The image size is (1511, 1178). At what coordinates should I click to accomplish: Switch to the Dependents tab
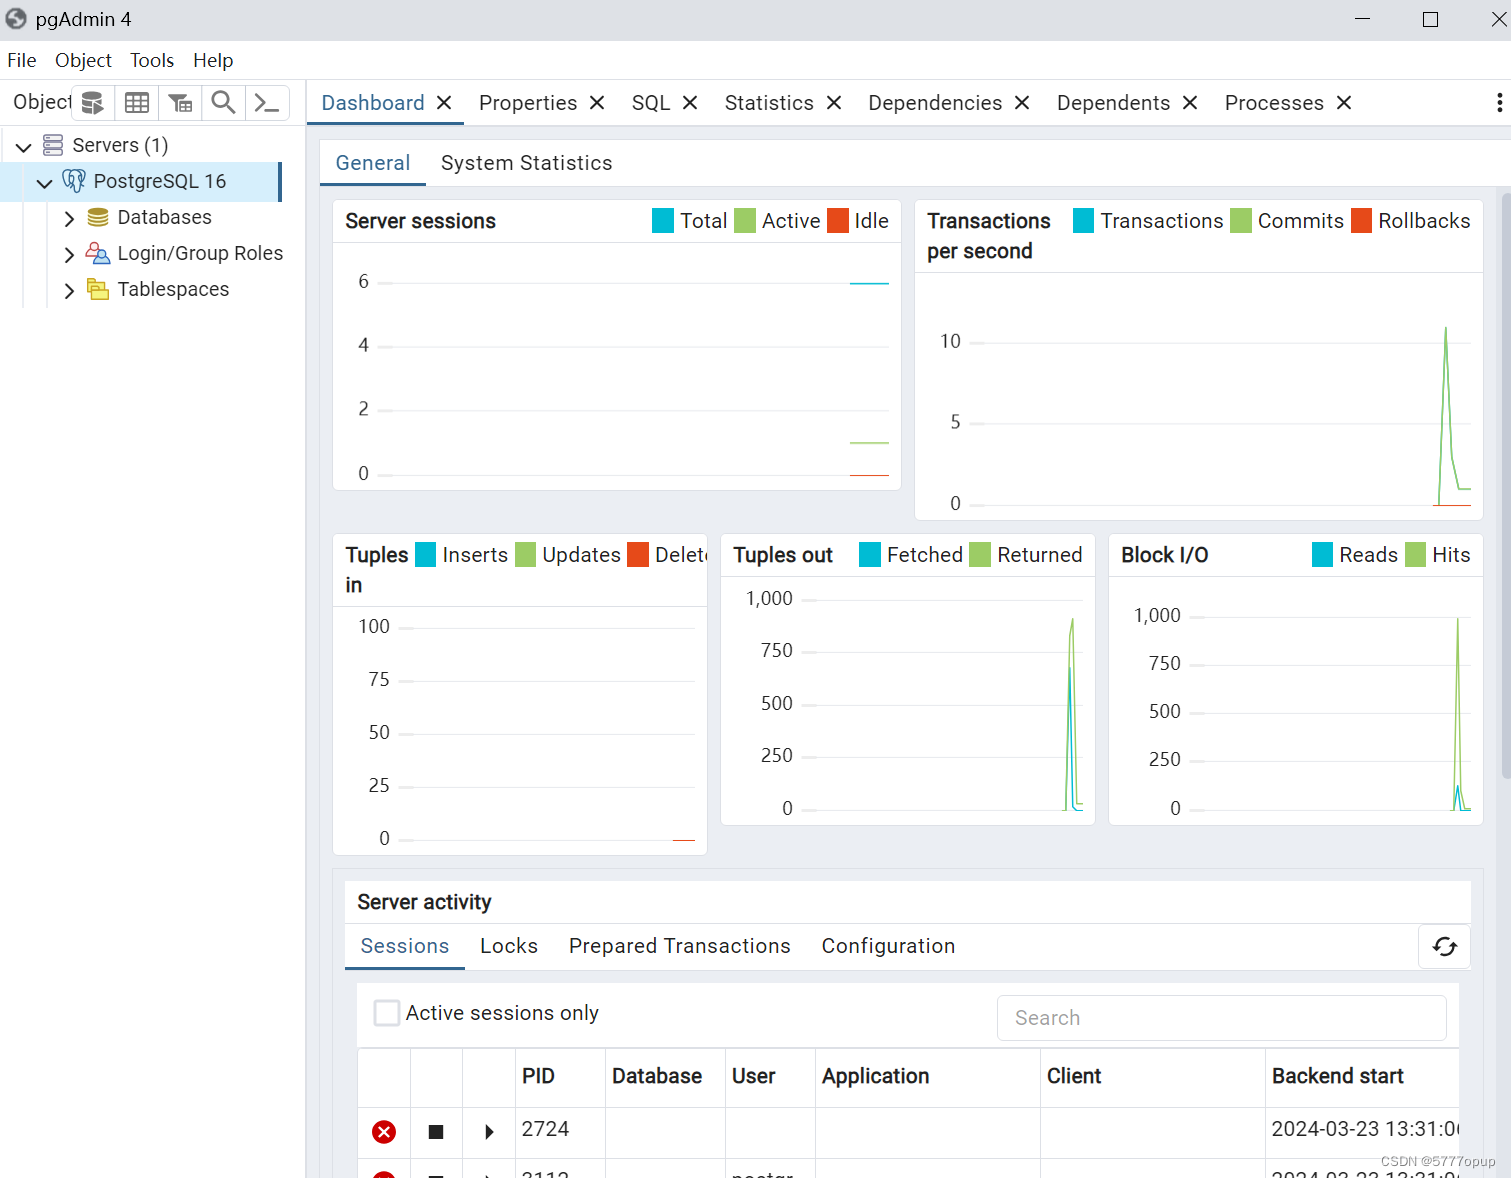[x=1113, y=103]
